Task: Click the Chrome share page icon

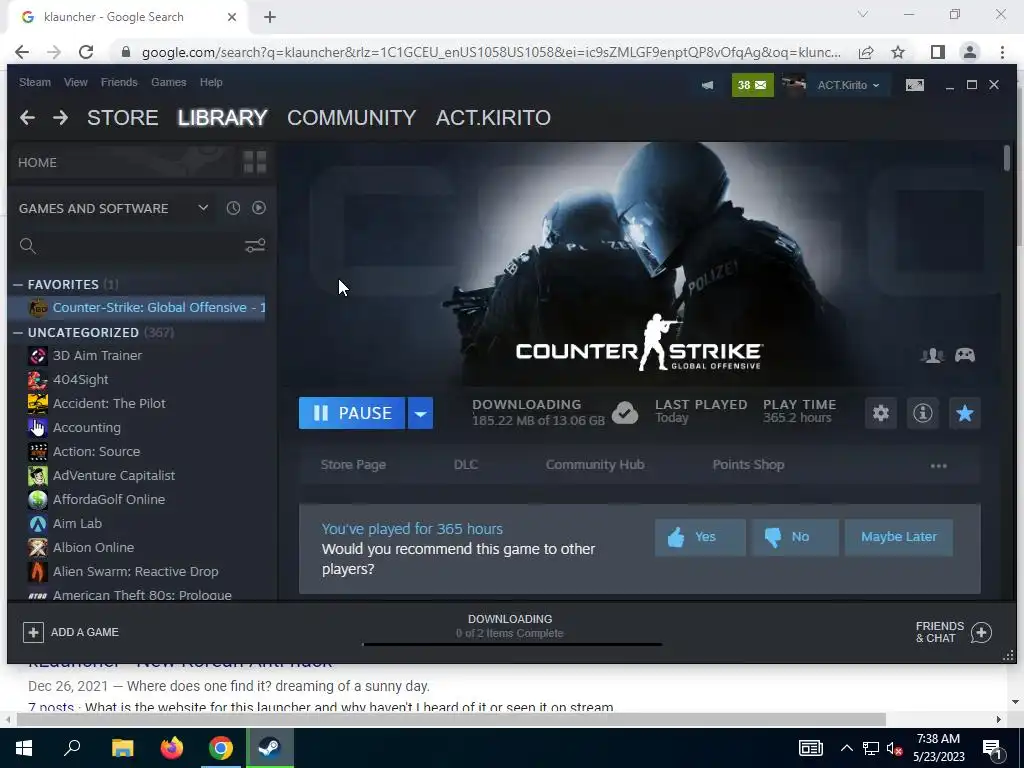Action: [x=866, y=52]
